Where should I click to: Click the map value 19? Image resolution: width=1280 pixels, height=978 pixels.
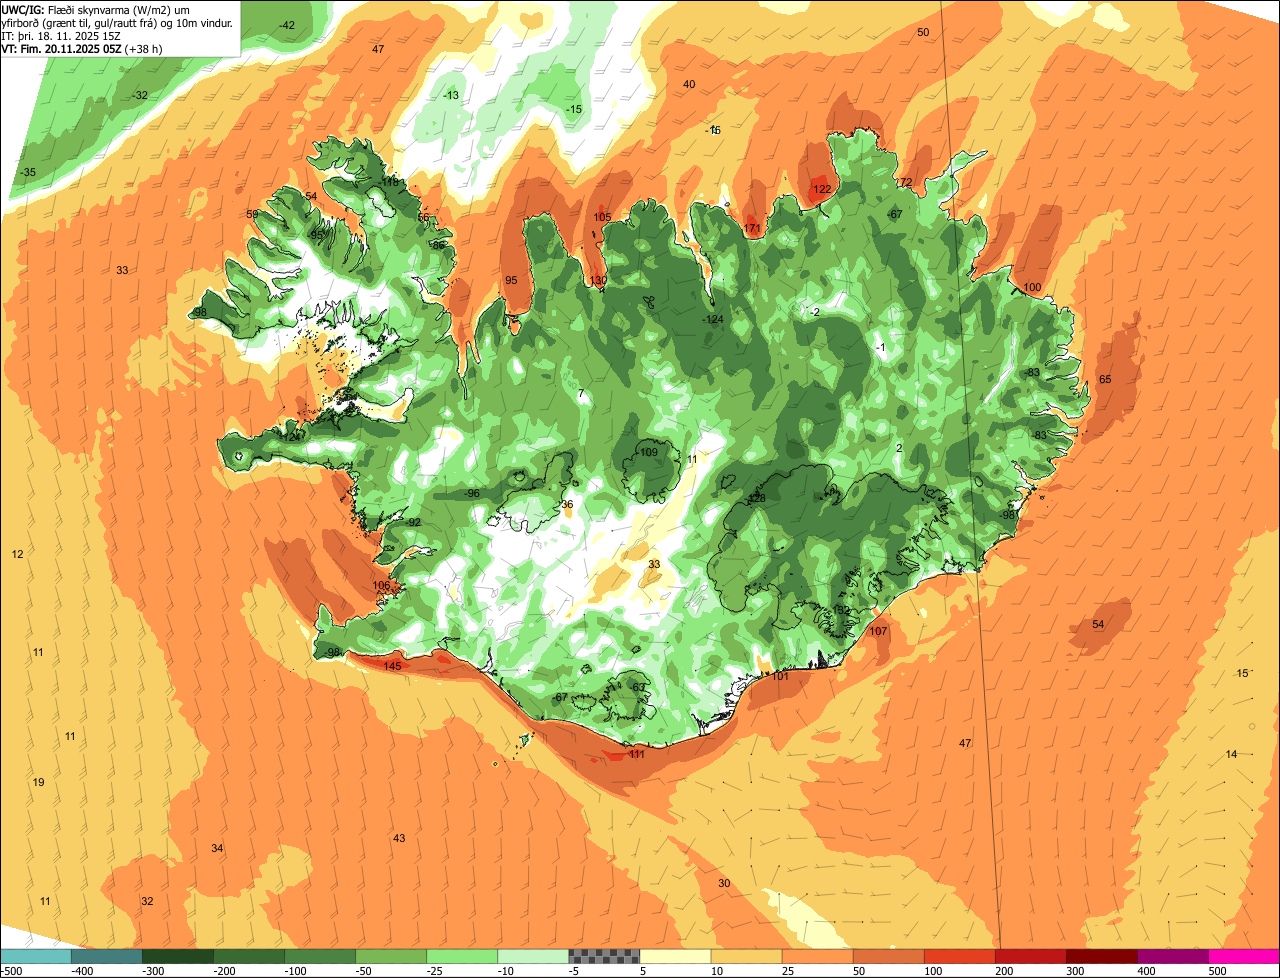pos(38,782)
